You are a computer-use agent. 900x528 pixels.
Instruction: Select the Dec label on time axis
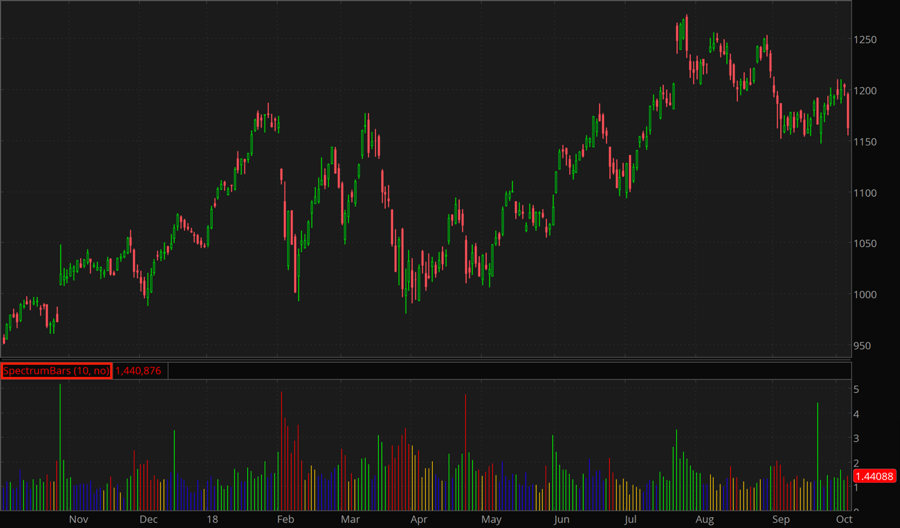click(x=148, y=520)
